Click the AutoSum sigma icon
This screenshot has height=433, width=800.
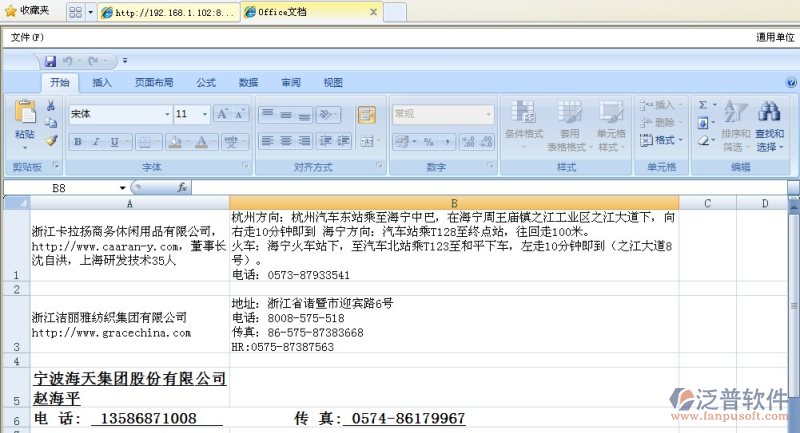click(703, 105)
